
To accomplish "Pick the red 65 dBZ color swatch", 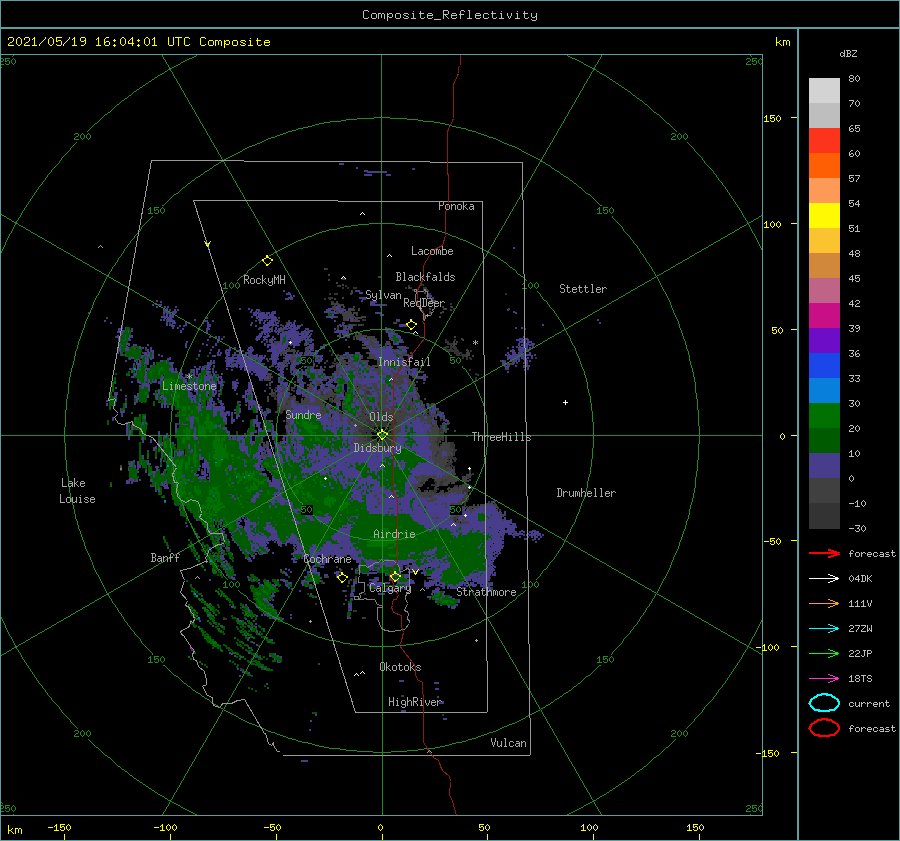I will pos(824,141).
